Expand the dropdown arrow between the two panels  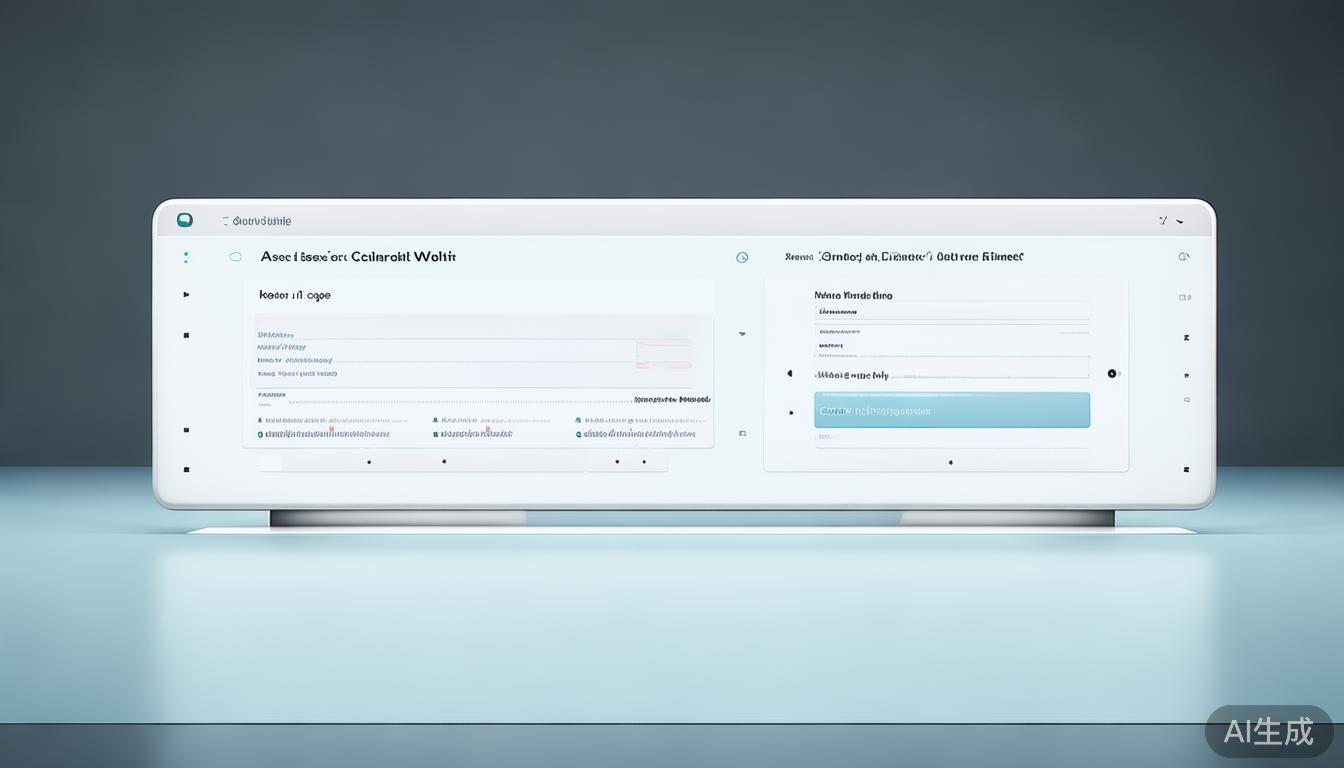point(742,334)
